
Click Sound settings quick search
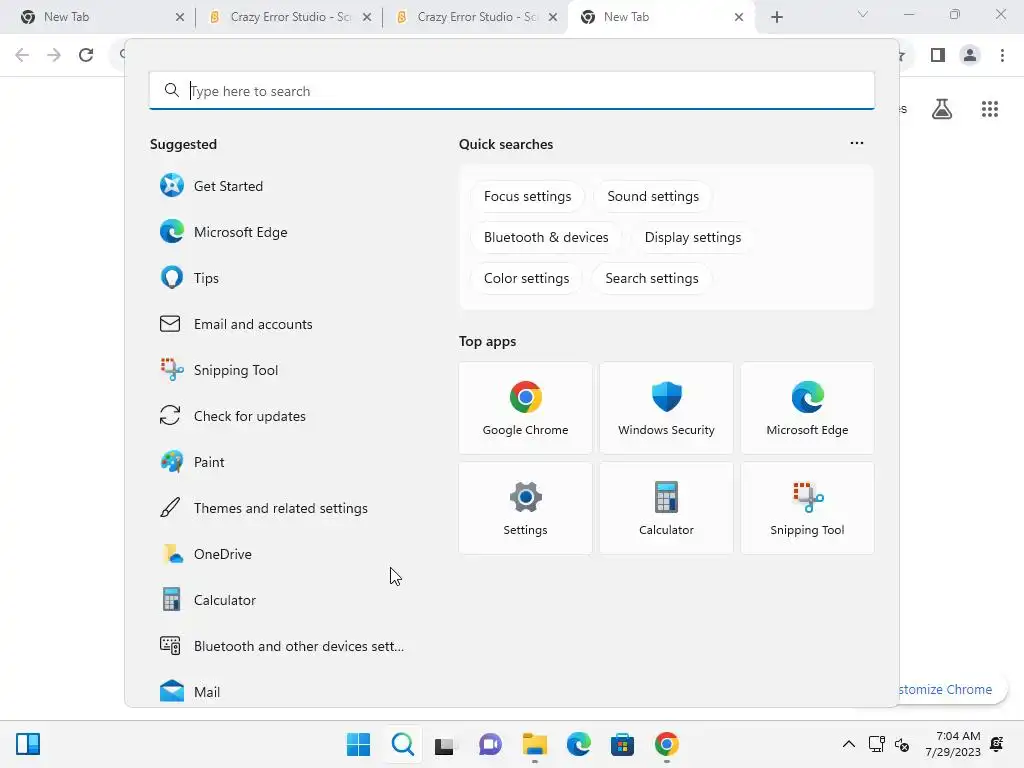[652, 197]
